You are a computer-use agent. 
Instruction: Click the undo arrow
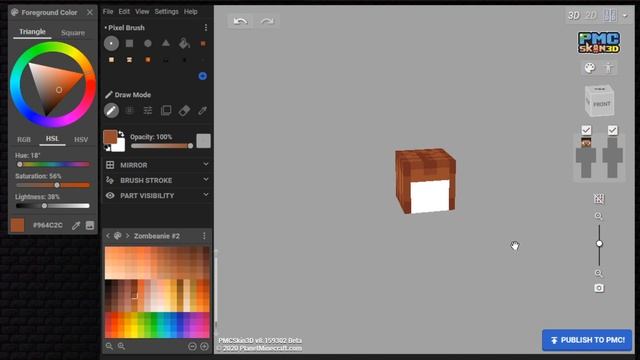[240, 21]
